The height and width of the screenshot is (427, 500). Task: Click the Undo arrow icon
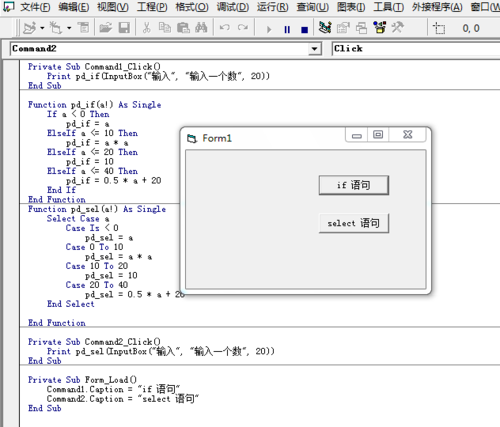click(x=225, y=28)
